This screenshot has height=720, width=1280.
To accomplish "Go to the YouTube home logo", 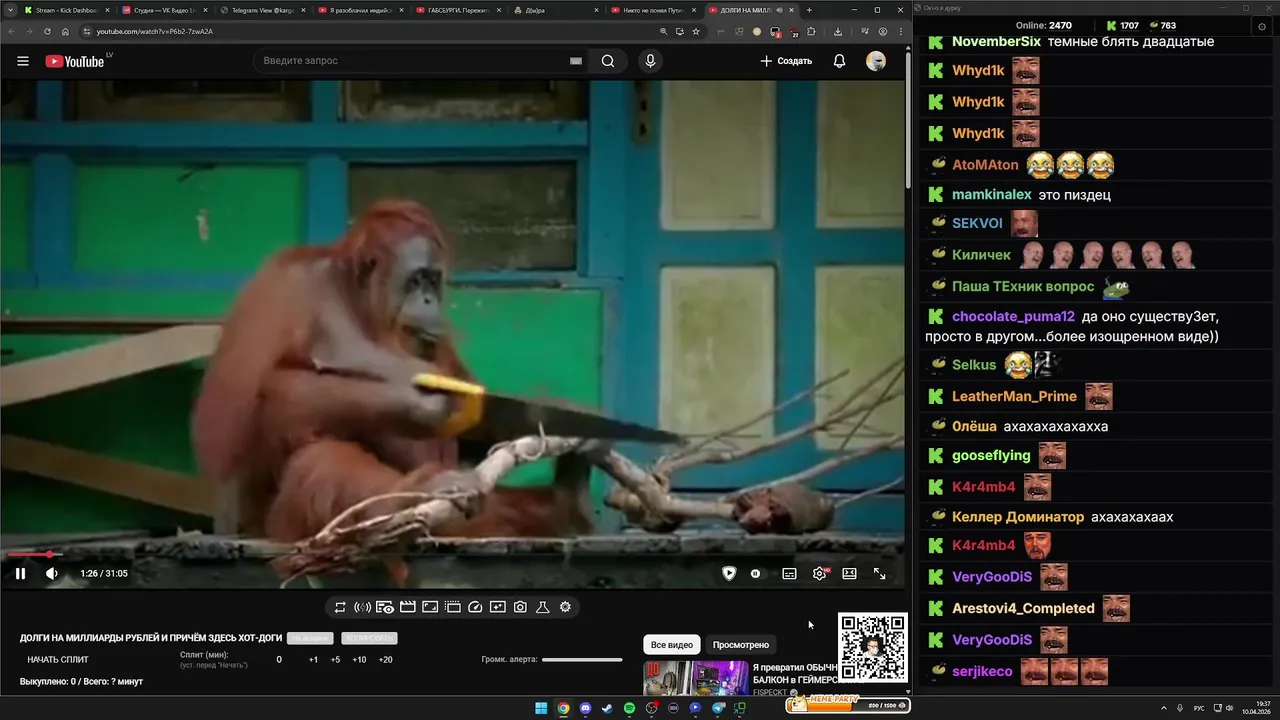I will click(75, 61).
